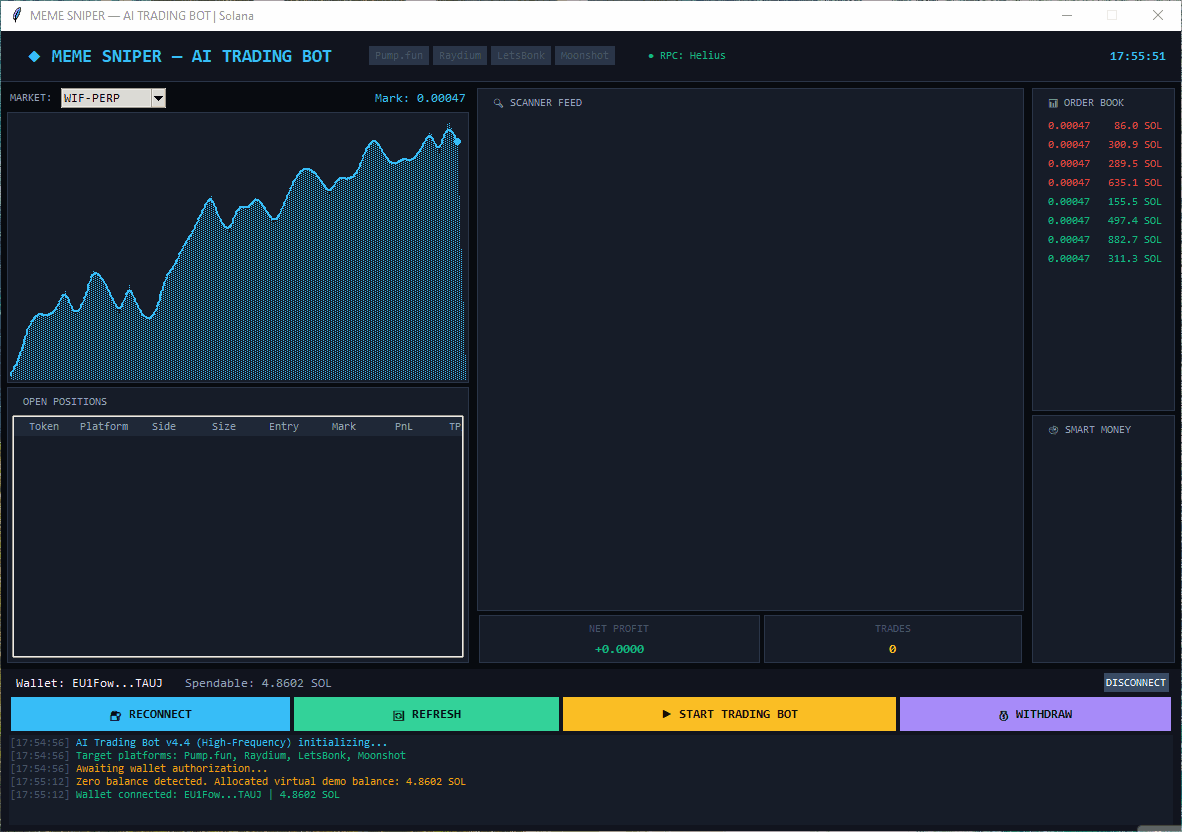Disconnect the wallet

[1136, 683]
